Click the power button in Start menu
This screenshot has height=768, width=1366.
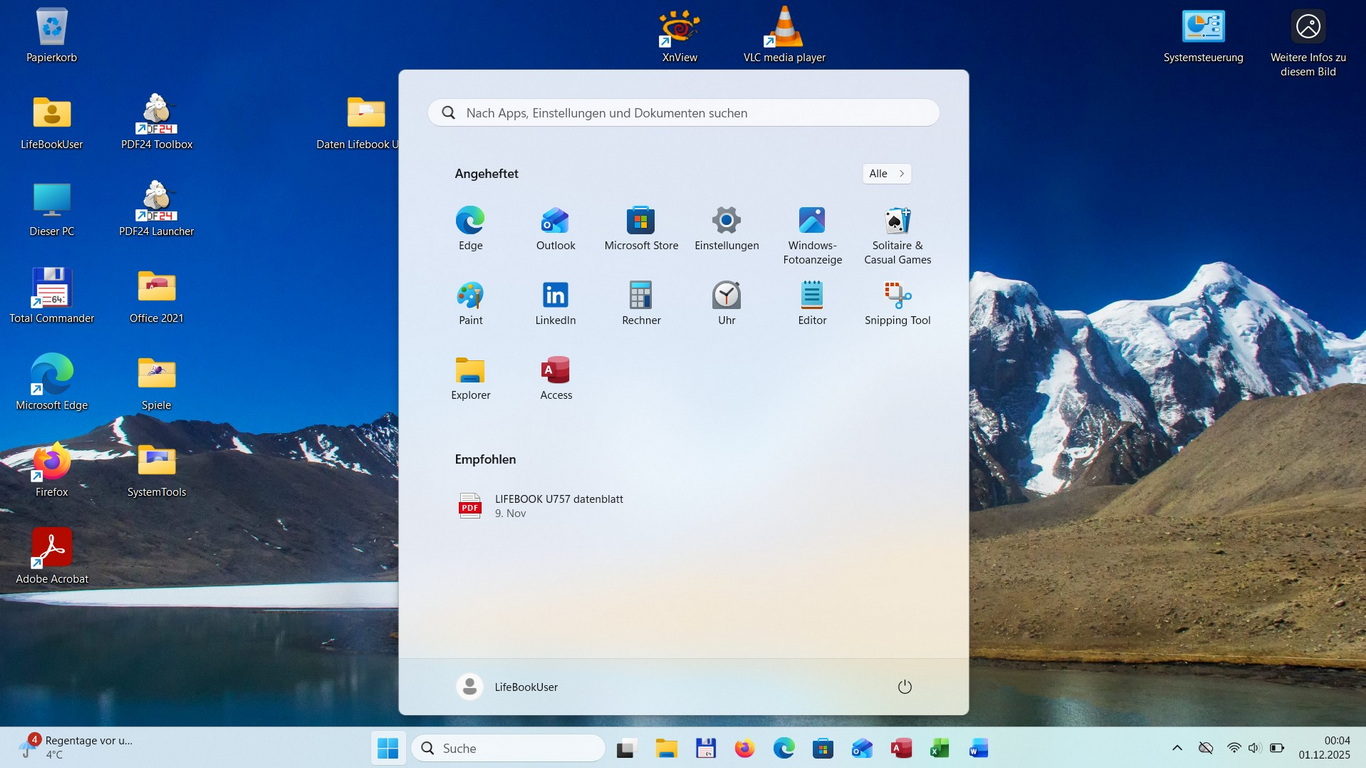pos(904,687)
